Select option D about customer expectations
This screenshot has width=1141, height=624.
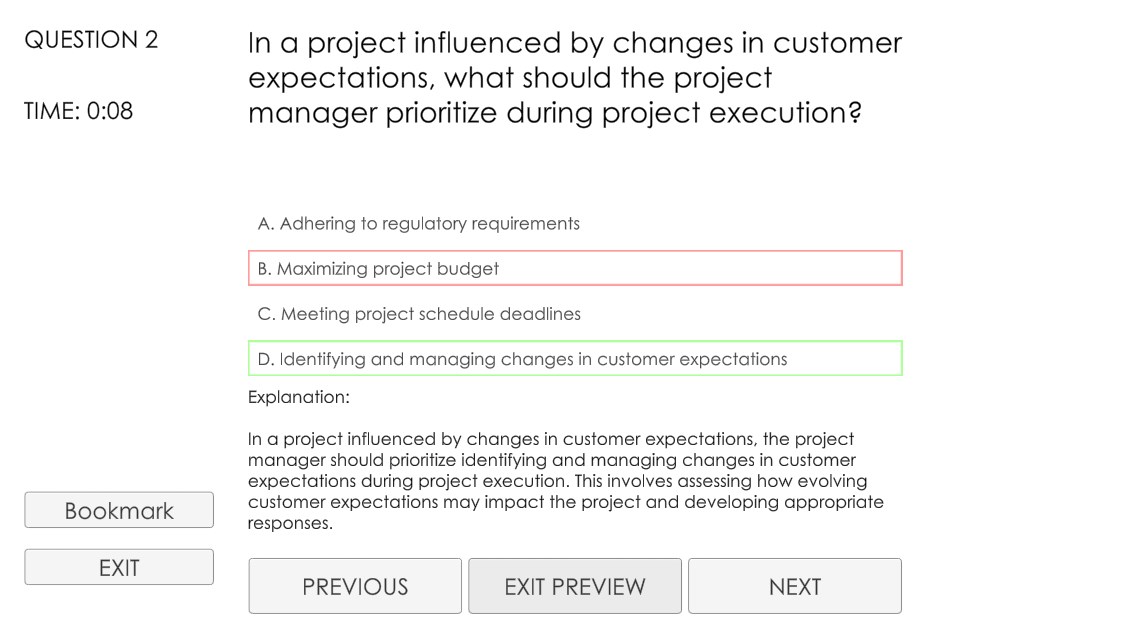point(574,359)
